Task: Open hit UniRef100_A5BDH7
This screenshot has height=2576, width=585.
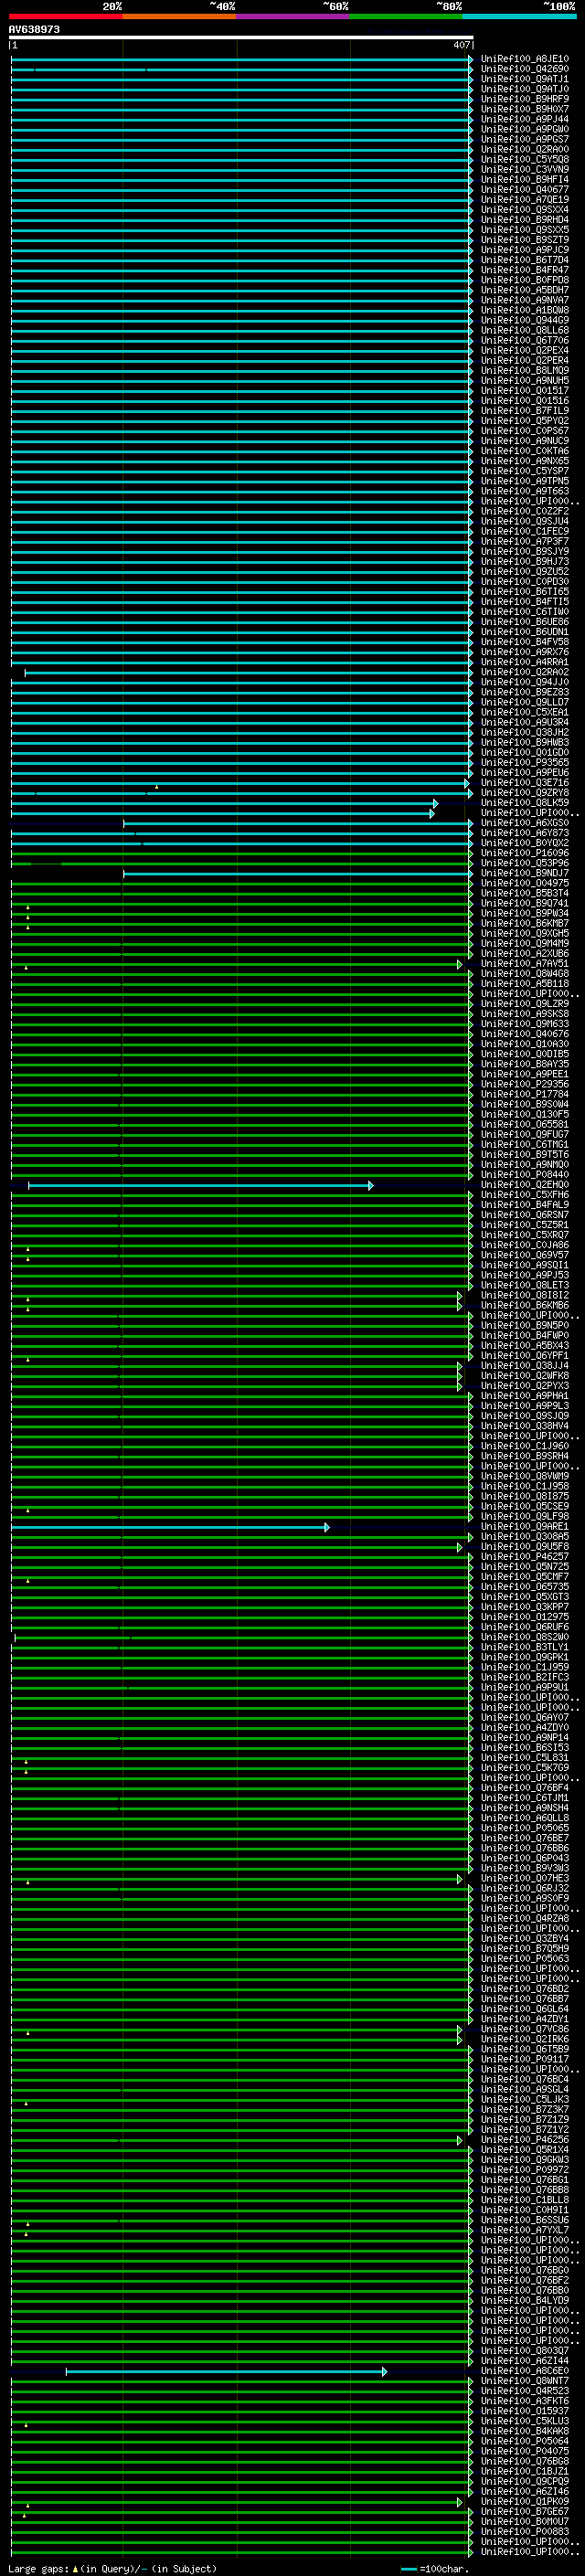Action: pos(525,290)
